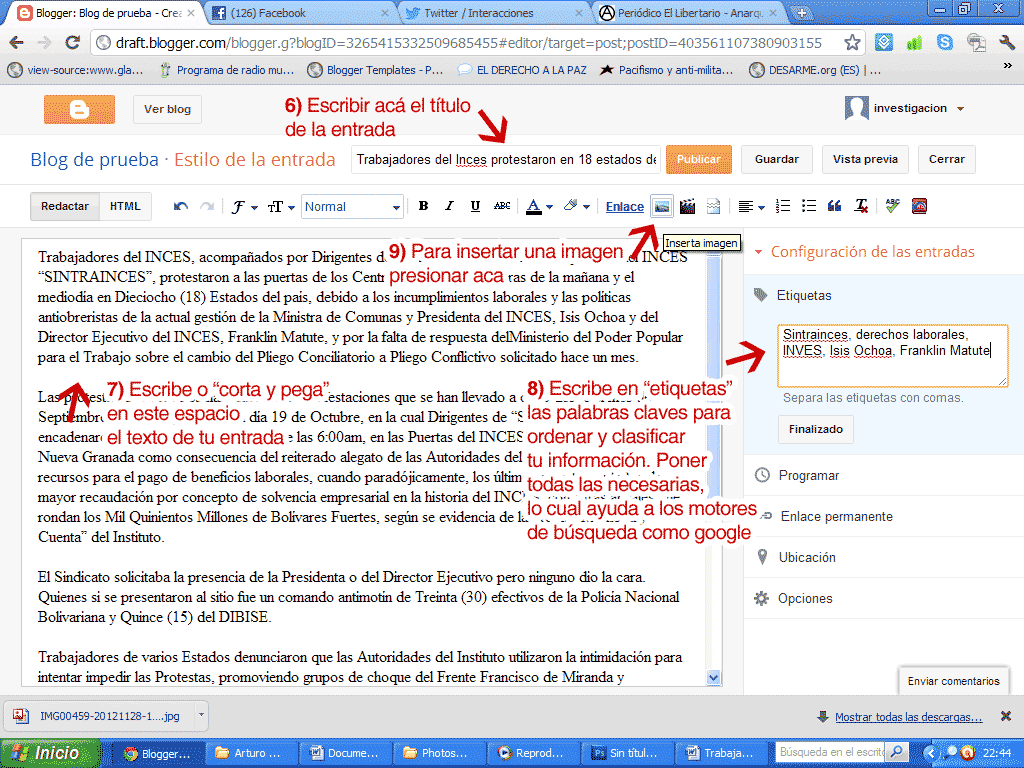This screenshot has height=768, width=1024.
Task: Switch to HTML editing mode
Action: point(125,207)
